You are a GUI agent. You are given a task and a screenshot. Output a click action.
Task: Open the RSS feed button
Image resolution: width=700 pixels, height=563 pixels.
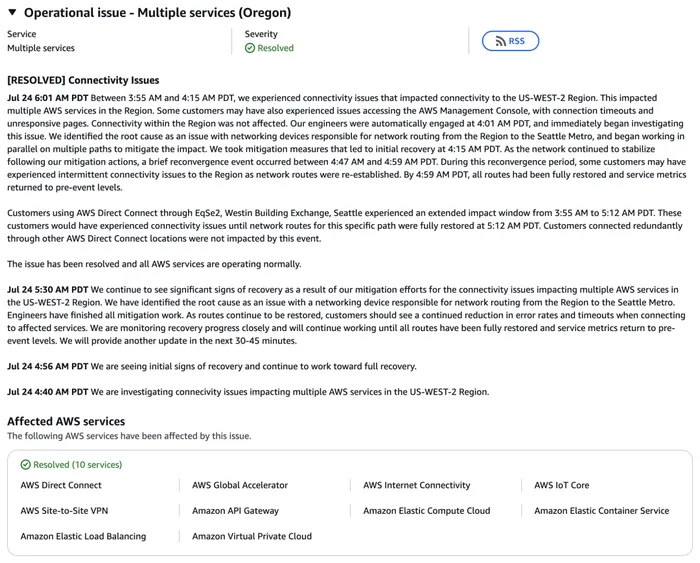click(x=510, y=41)
